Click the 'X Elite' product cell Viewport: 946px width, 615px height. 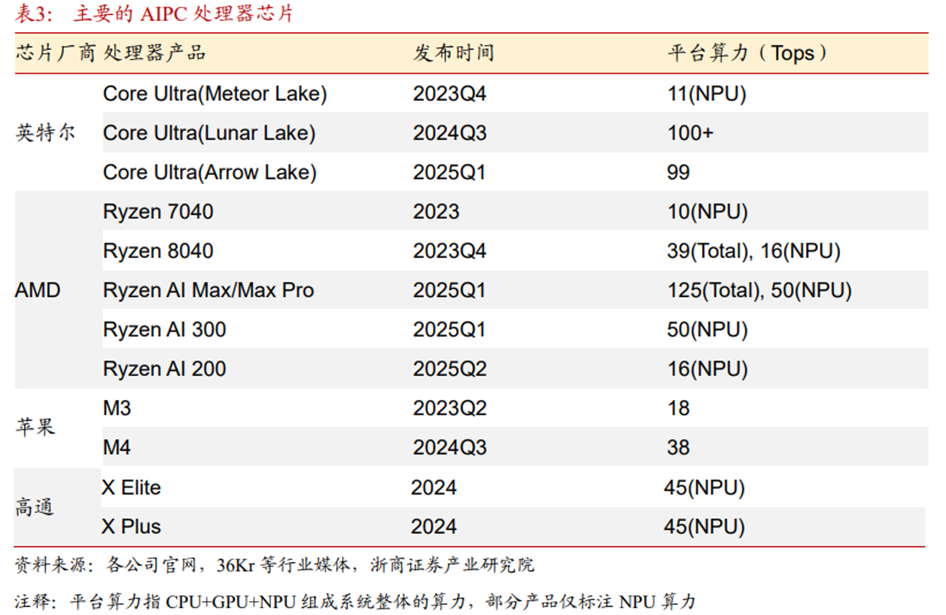tap(131, 487)
